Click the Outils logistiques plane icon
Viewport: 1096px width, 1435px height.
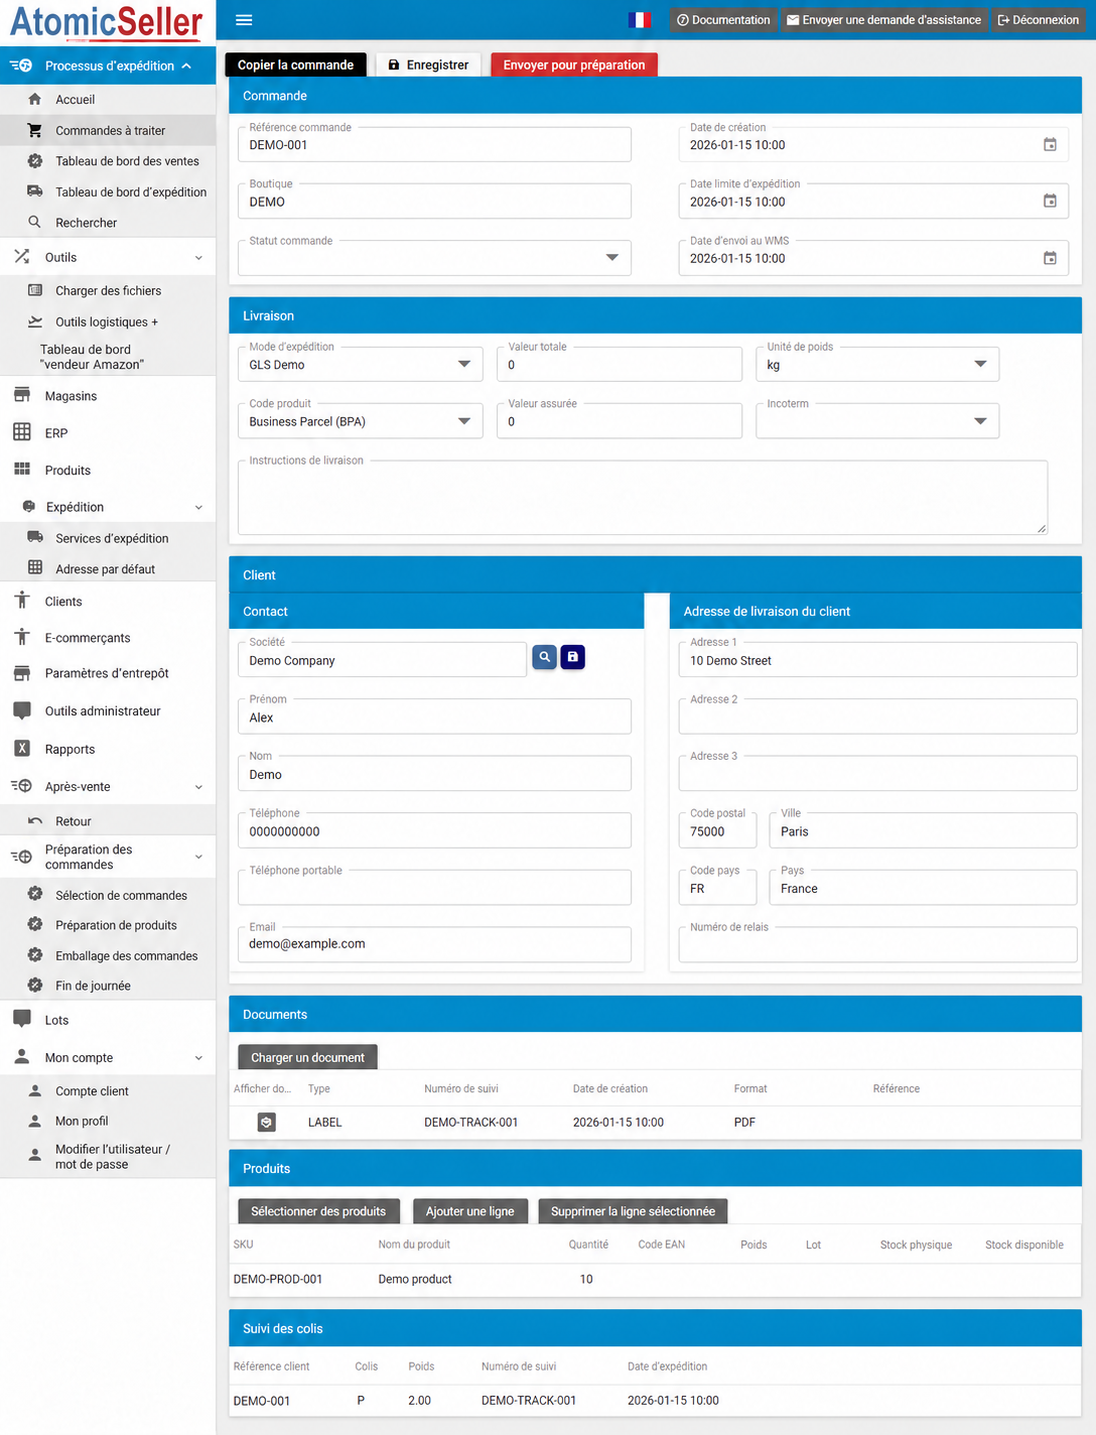[x=35, y=321]
